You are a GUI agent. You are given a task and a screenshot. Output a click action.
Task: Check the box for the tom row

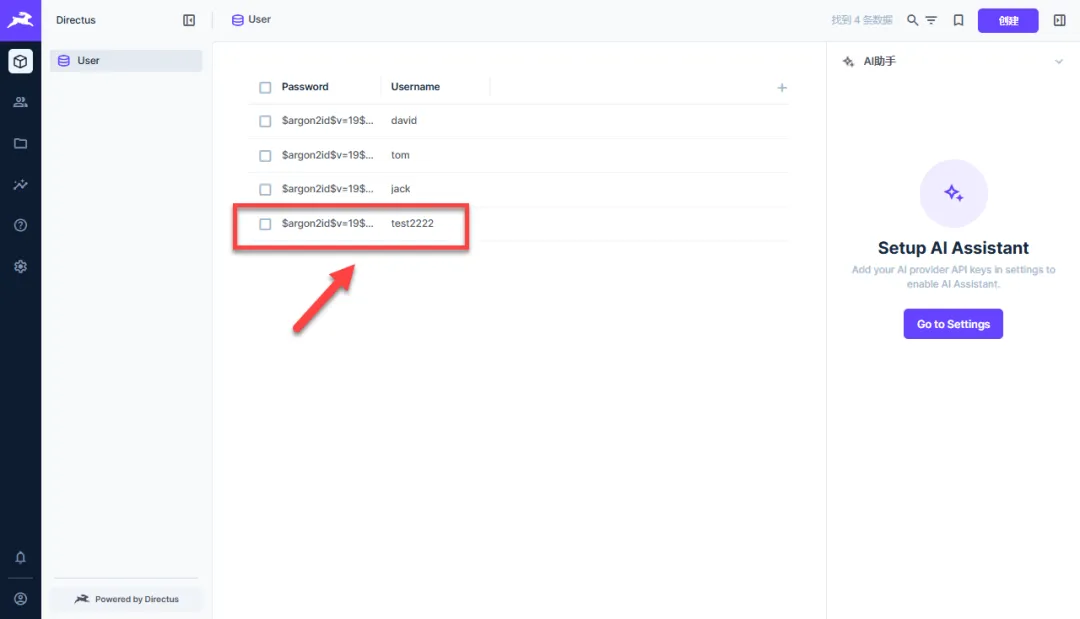265,156
